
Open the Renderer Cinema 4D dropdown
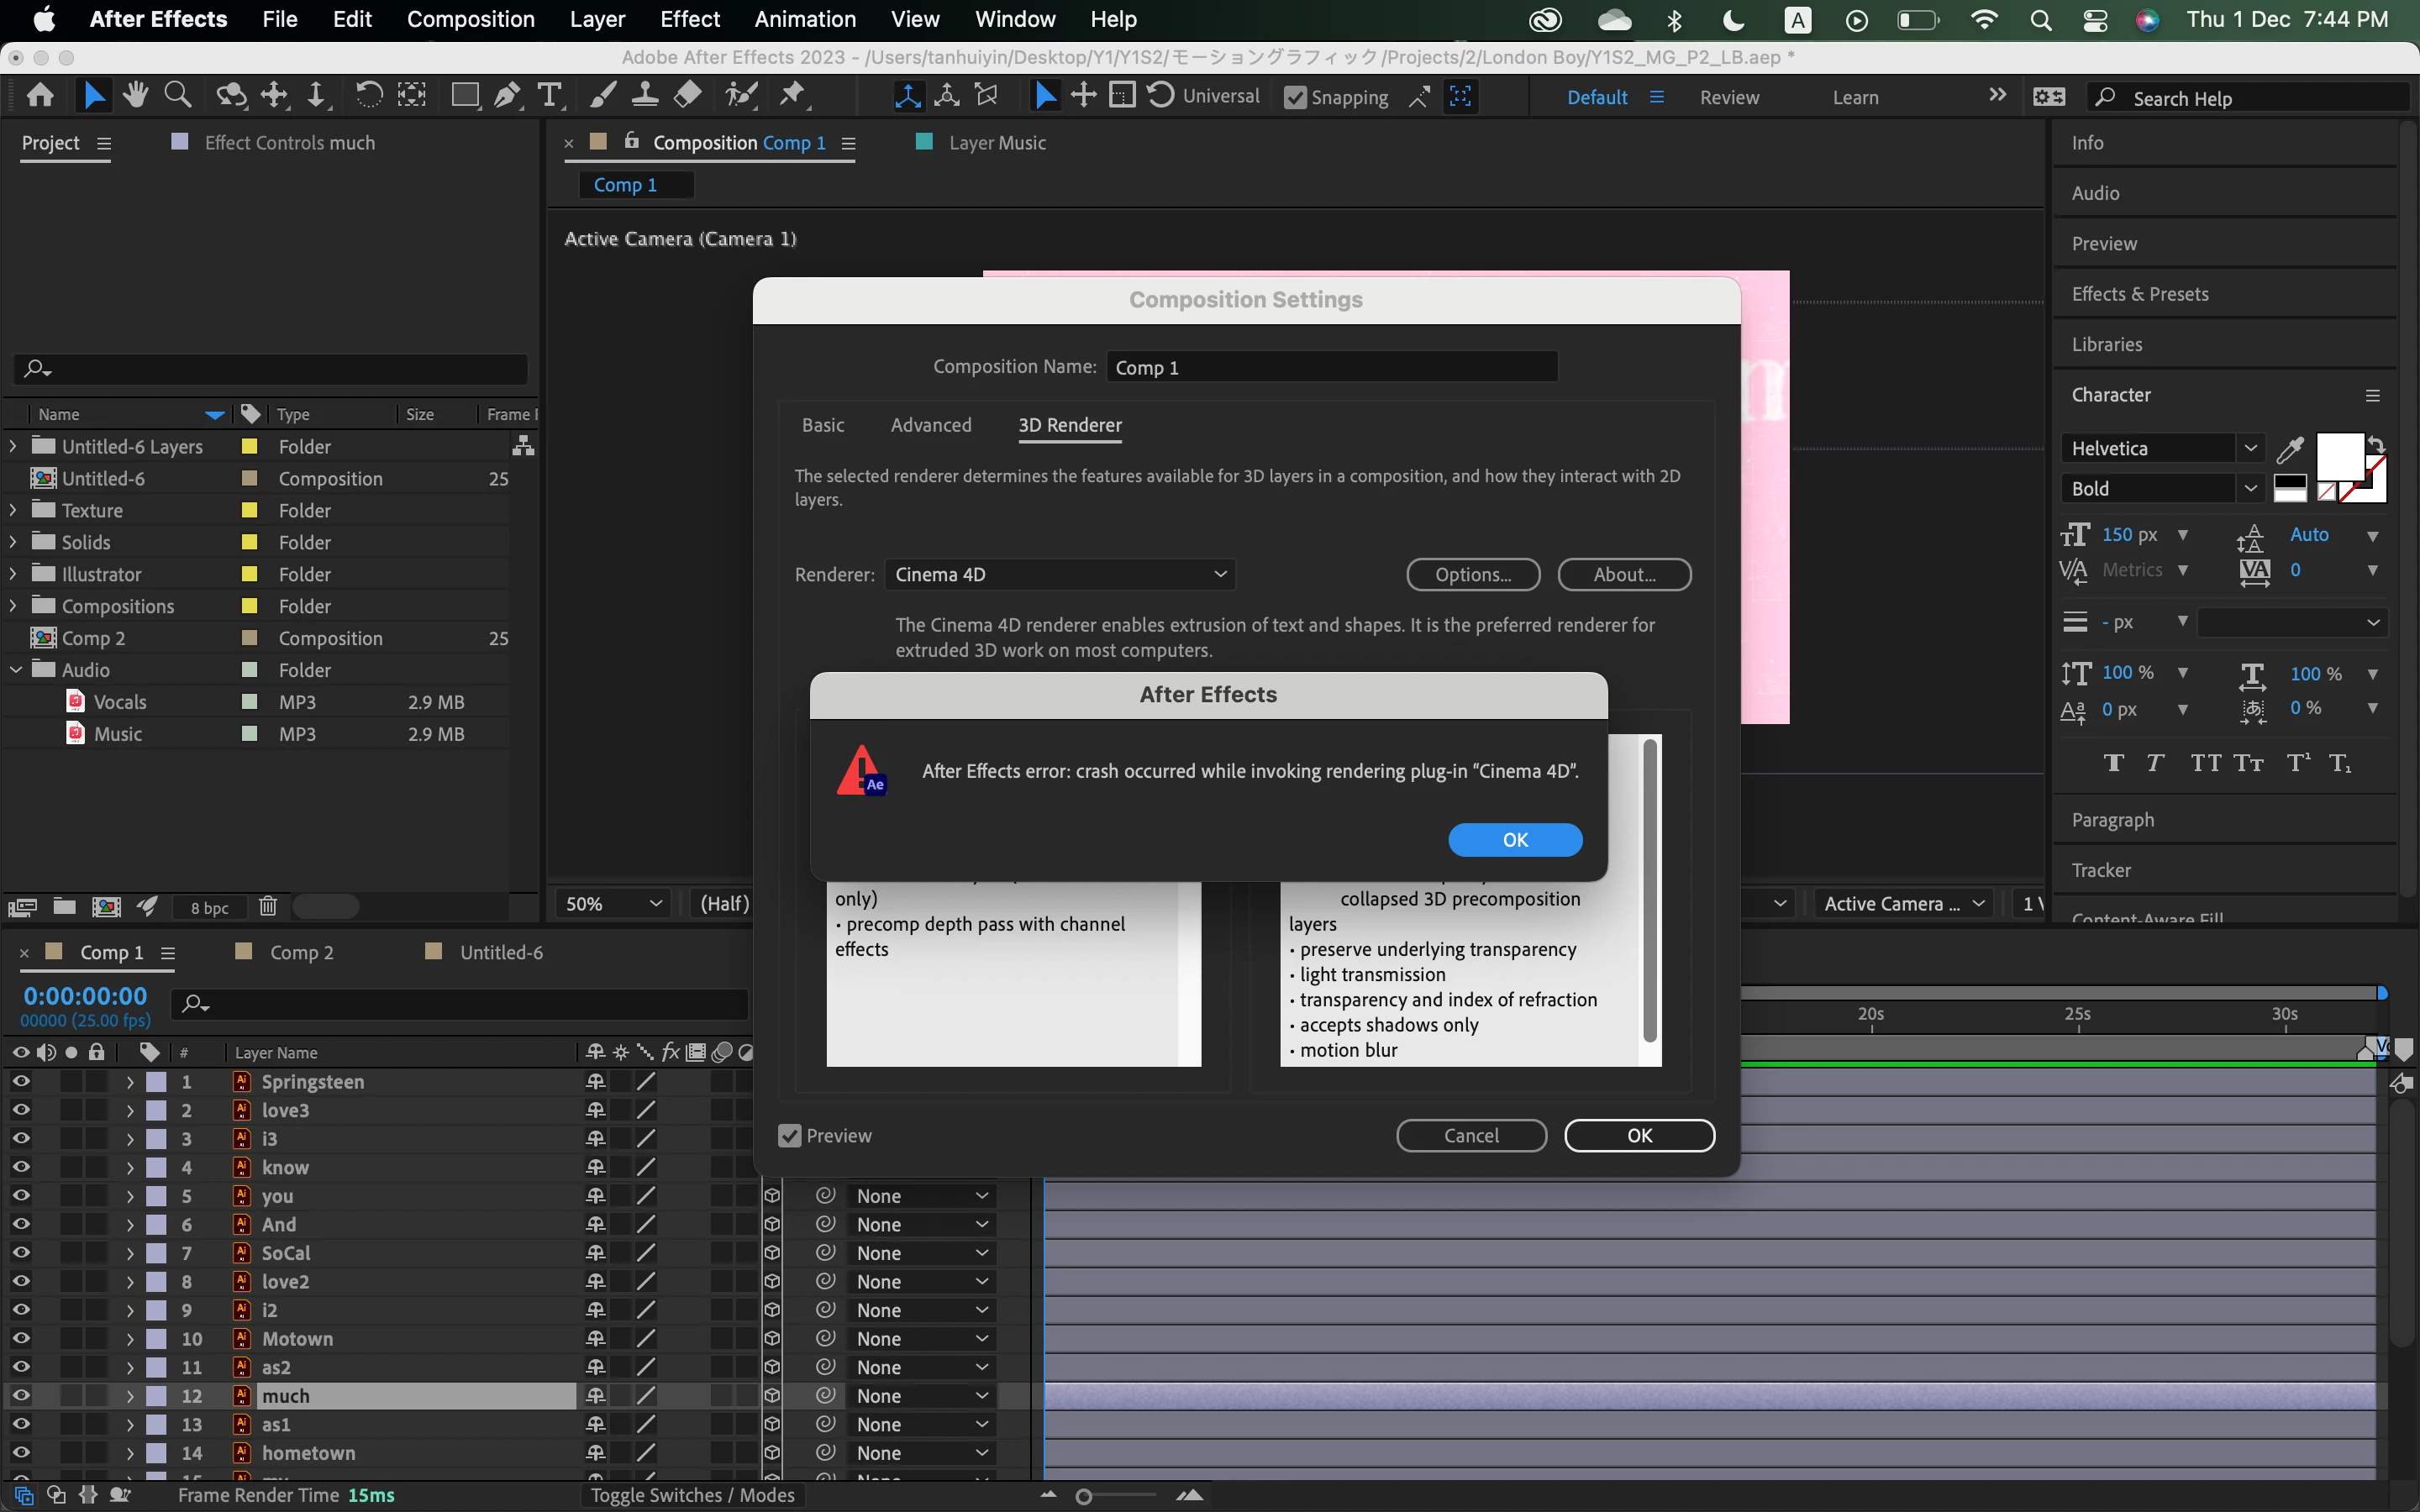point(1059,574)
